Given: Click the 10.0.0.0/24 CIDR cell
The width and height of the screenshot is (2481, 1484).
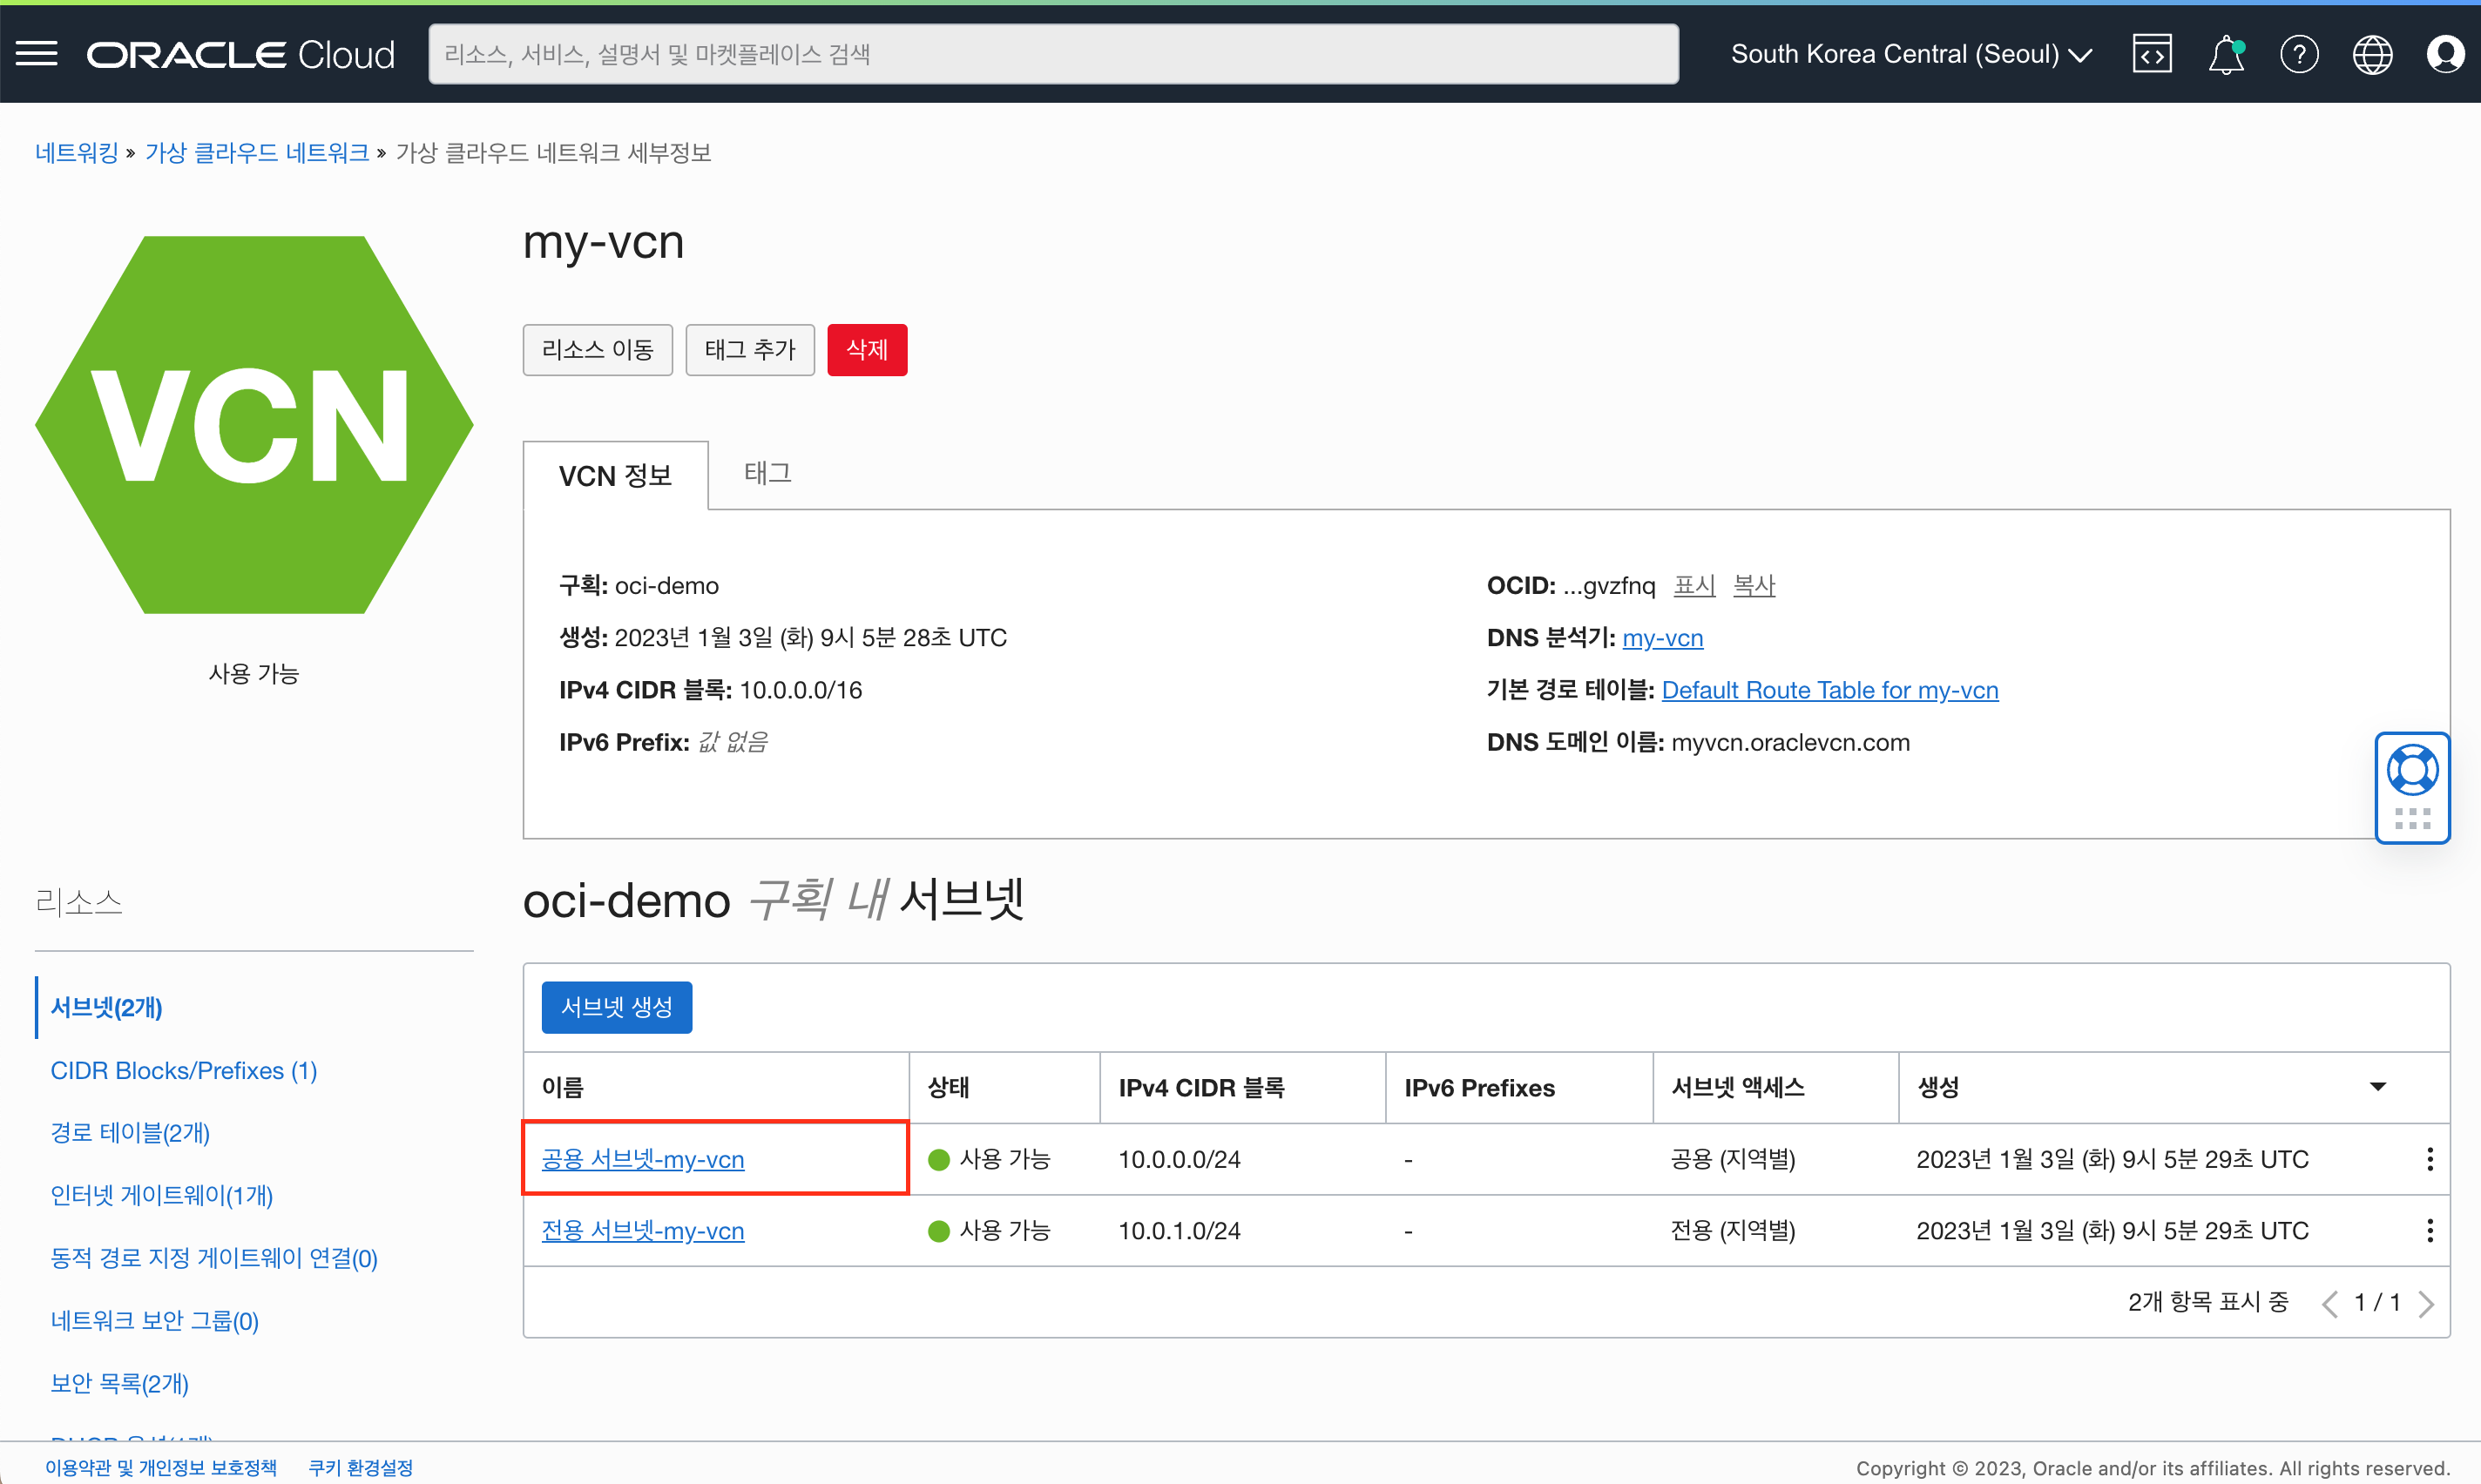Looking at the screenshot, I should [1179, 1159].
